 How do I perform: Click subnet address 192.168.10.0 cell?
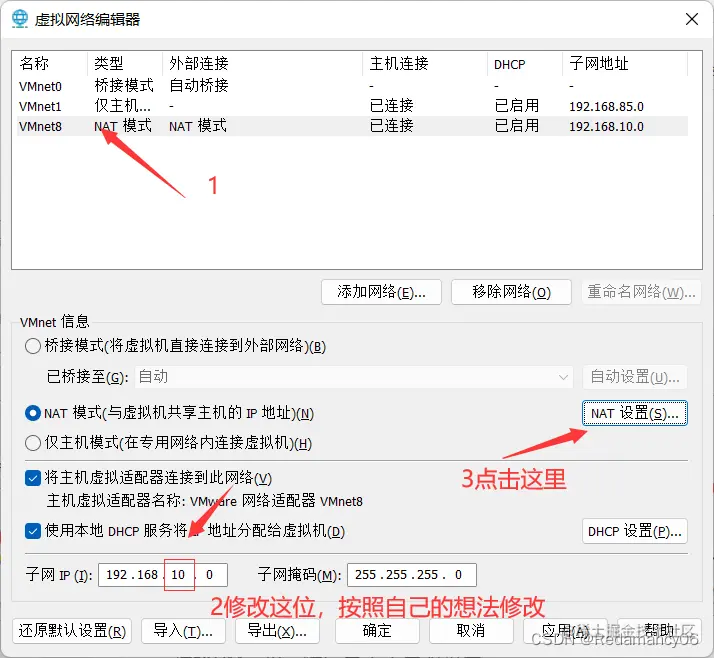click(606, 127)
